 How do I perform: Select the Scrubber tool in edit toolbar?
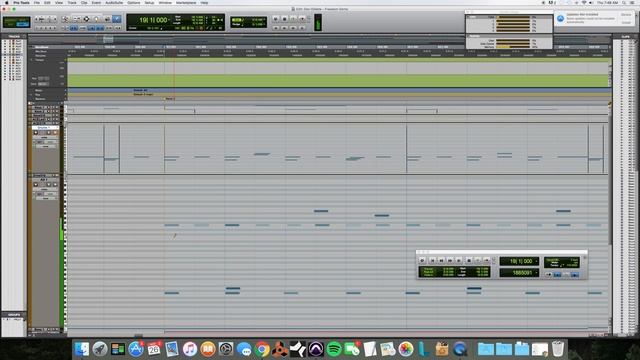(x=107, y=19)
